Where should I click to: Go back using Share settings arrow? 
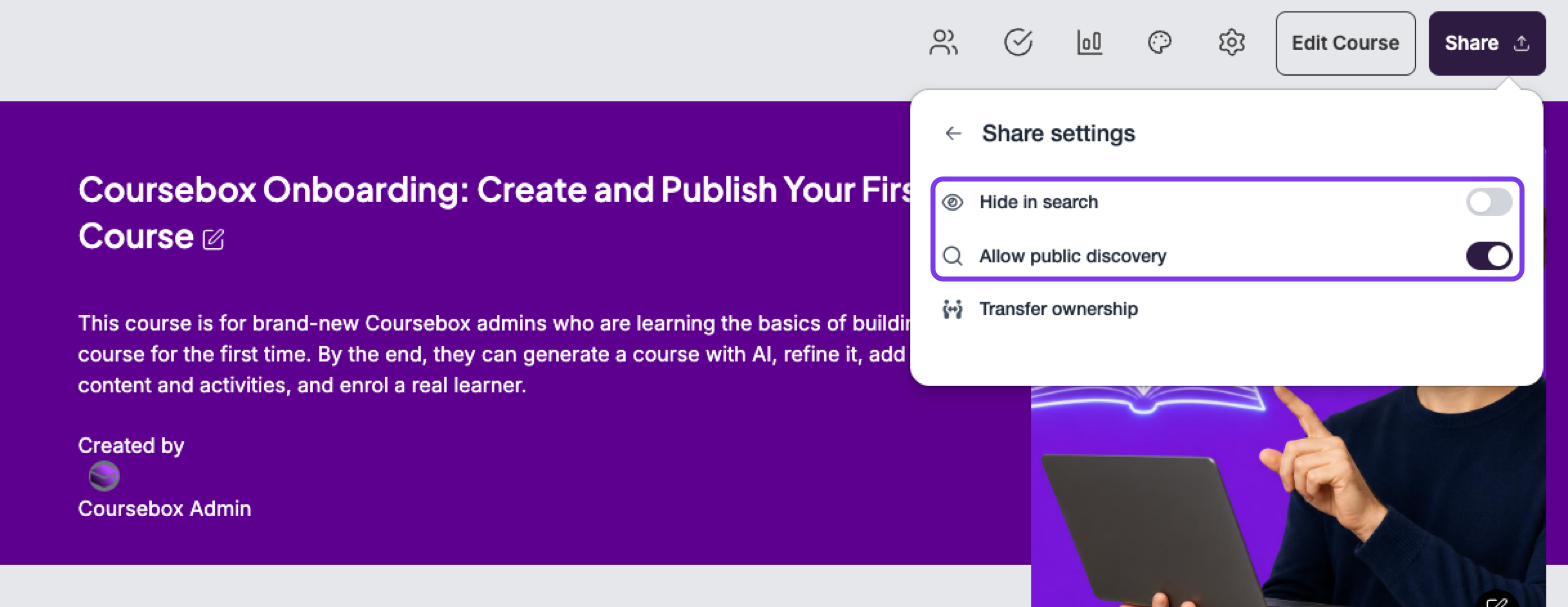tap(953, 133)
